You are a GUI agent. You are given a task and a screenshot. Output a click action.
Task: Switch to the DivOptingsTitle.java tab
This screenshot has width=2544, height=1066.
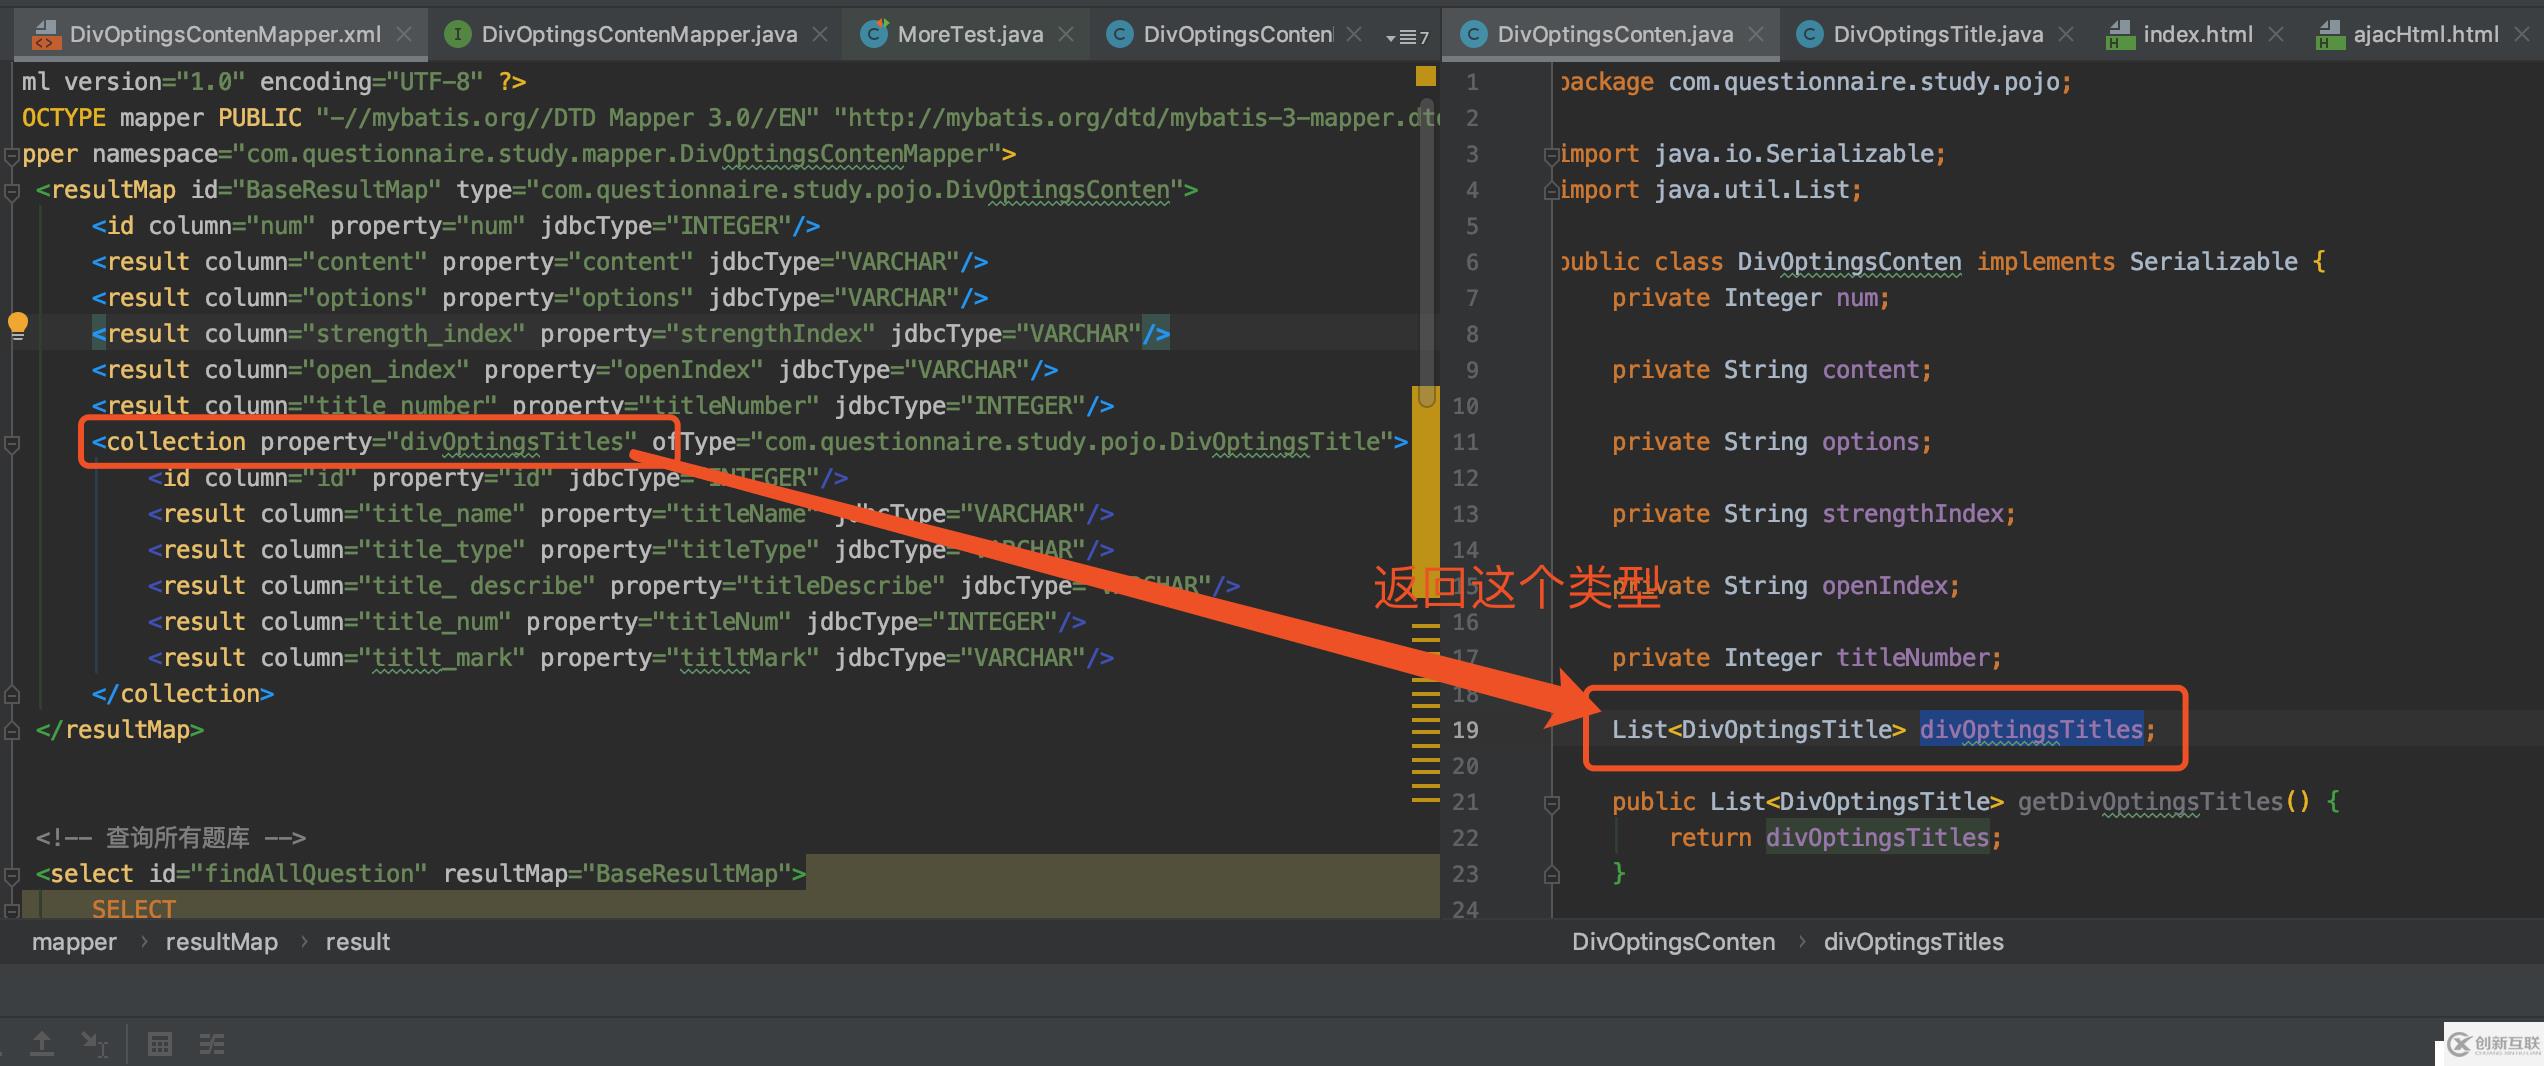click(1937, 35)
